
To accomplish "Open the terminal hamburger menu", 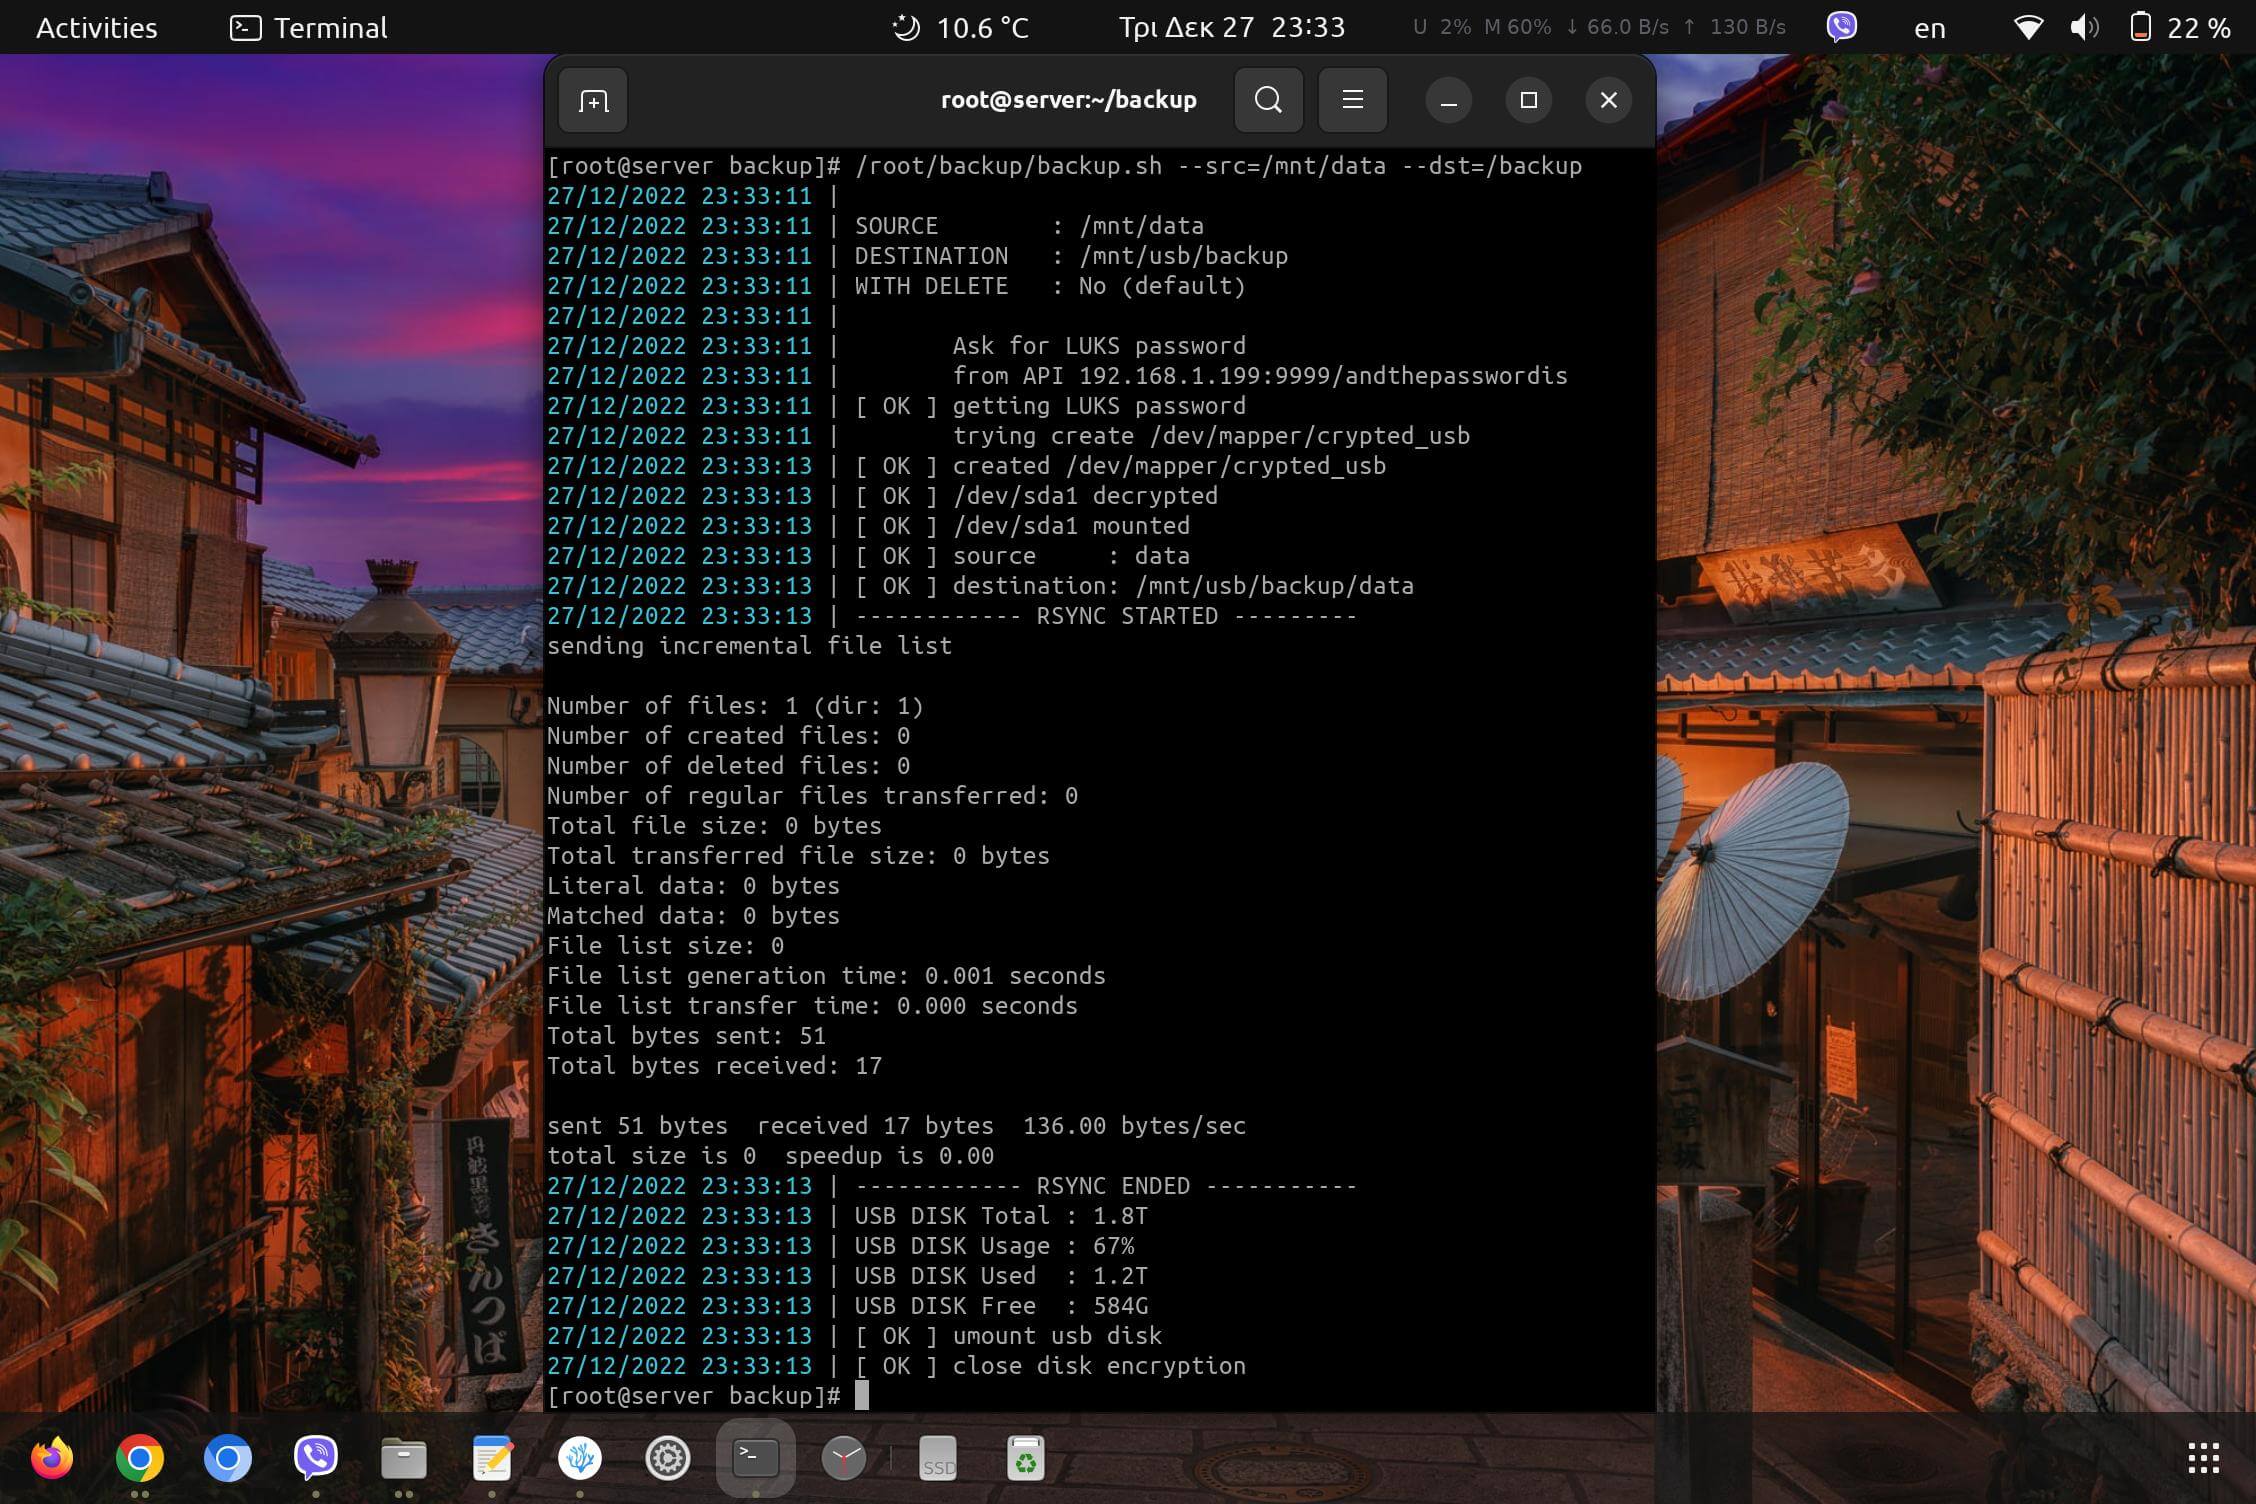I will [1352, 100].
